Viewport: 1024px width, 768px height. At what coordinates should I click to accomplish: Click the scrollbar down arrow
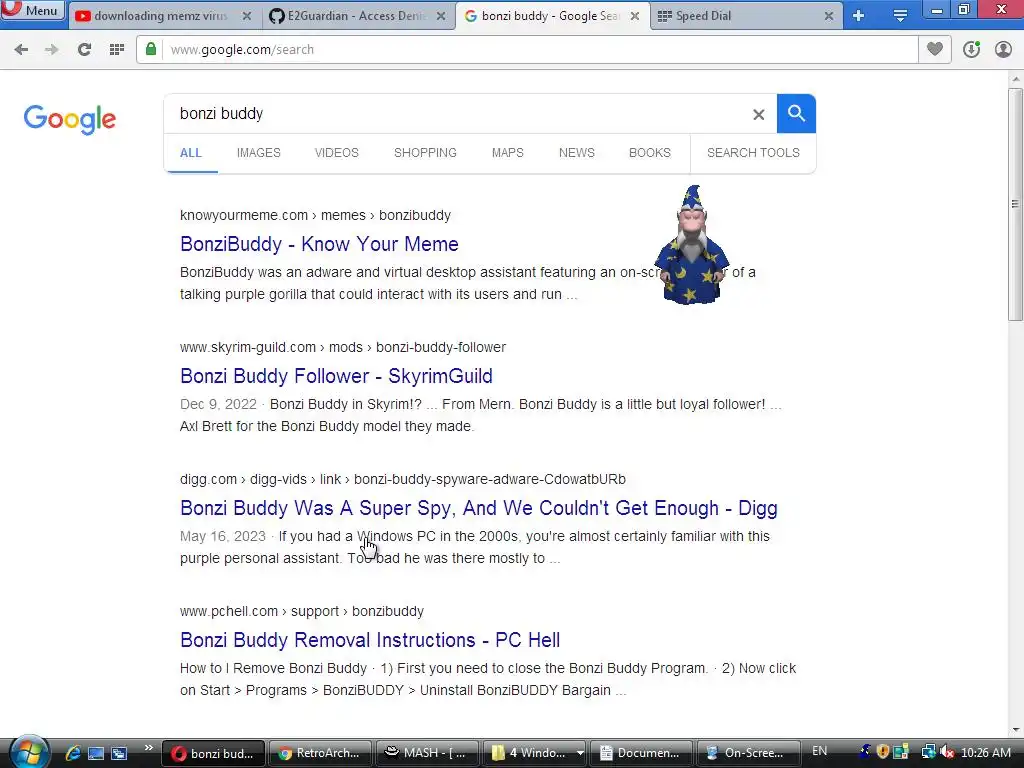coord(1015,729)
